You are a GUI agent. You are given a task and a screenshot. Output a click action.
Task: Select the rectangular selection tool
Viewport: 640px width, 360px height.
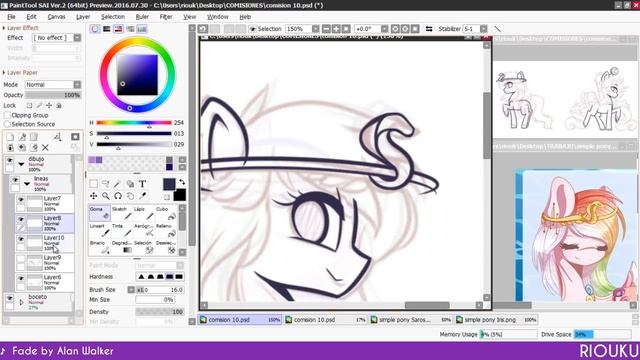(x=93, y=184)
